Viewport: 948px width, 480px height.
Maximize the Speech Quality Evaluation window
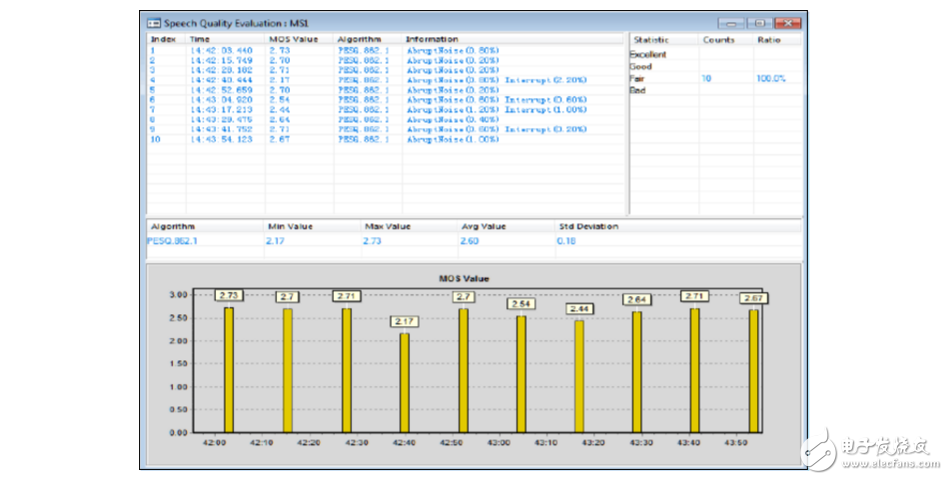pos(760,22)
